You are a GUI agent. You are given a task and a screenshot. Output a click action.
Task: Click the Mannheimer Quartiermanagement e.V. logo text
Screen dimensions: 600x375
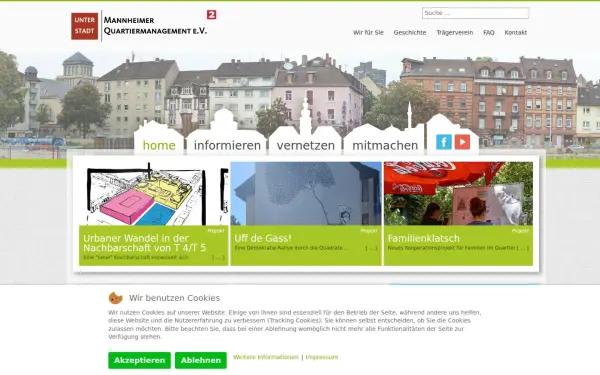155,26
